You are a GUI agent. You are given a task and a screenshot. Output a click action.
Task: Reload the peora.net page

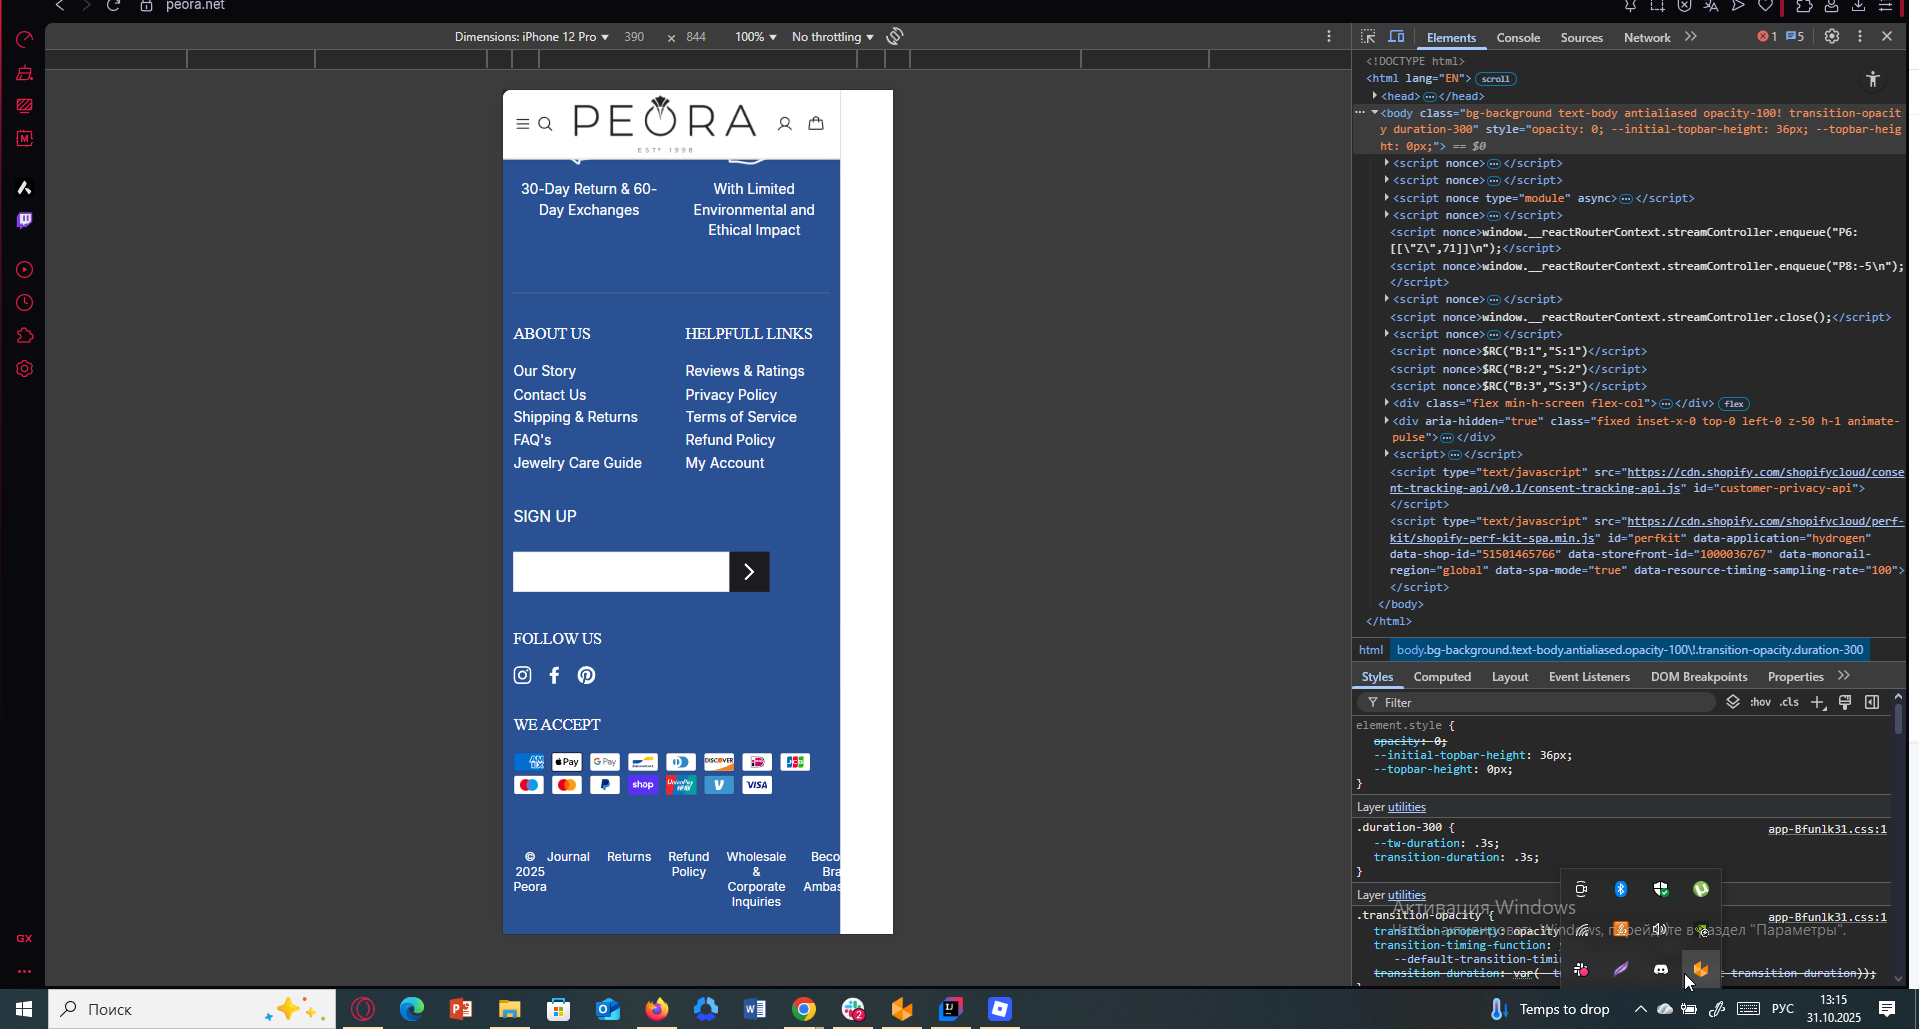(114, 6)
